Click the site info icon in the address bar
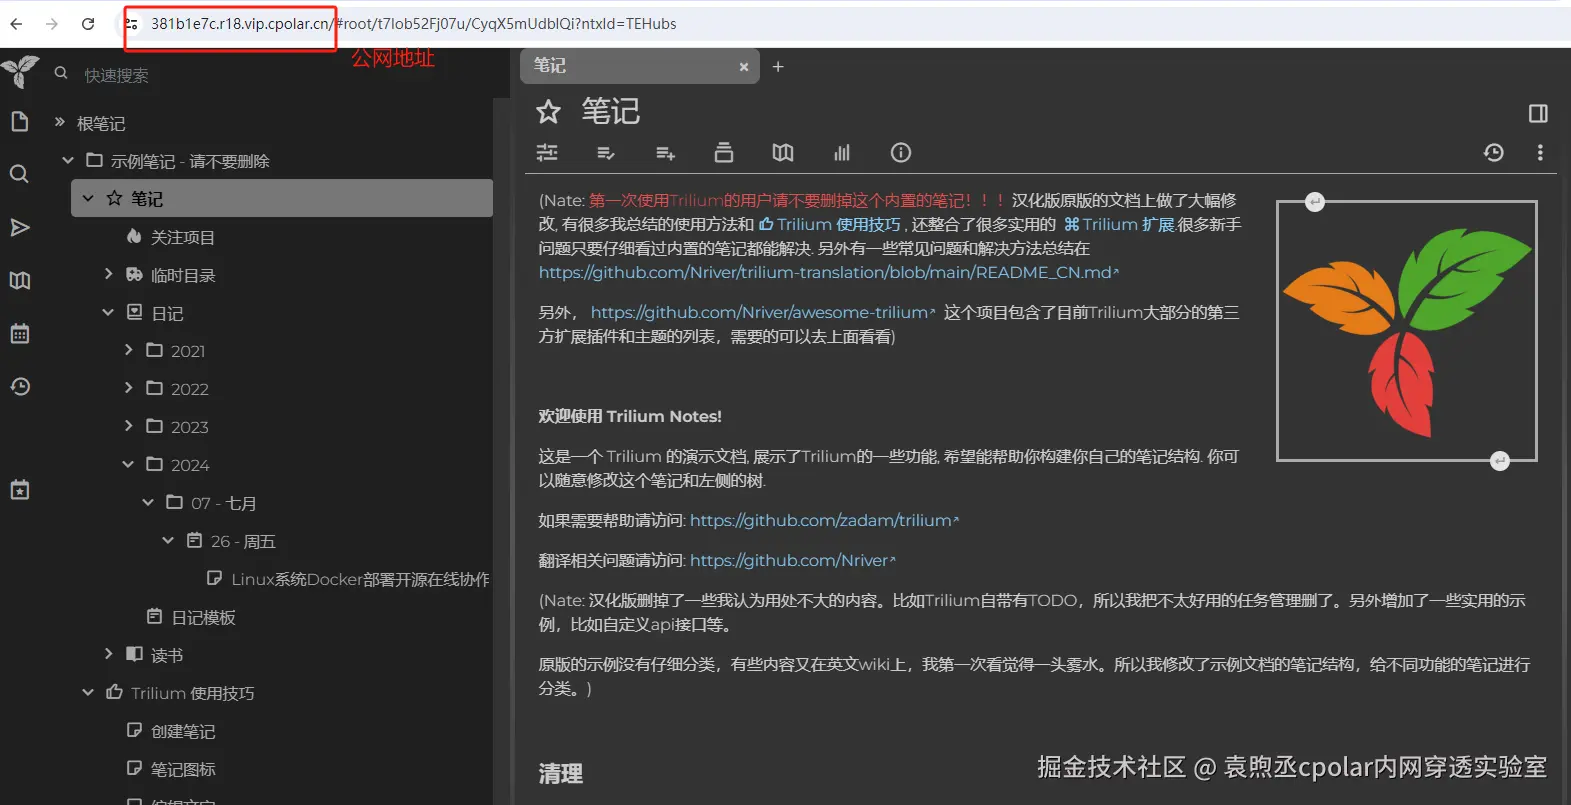The height and width of the screenshot is (805, 1571). [x=131, y=24]
